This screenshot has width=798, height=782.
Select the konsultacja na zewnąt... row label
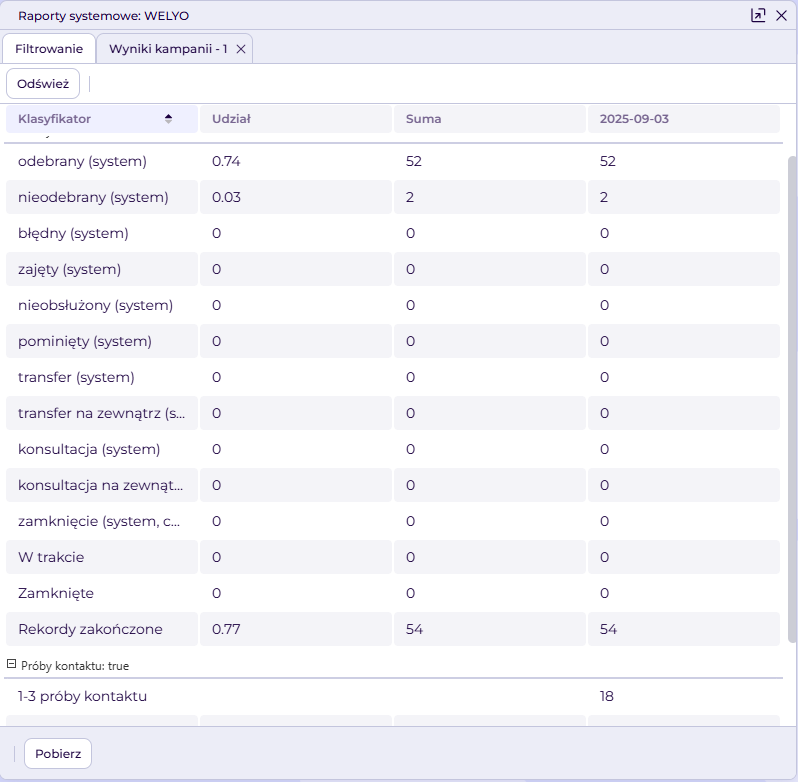[x=100, y=485]
